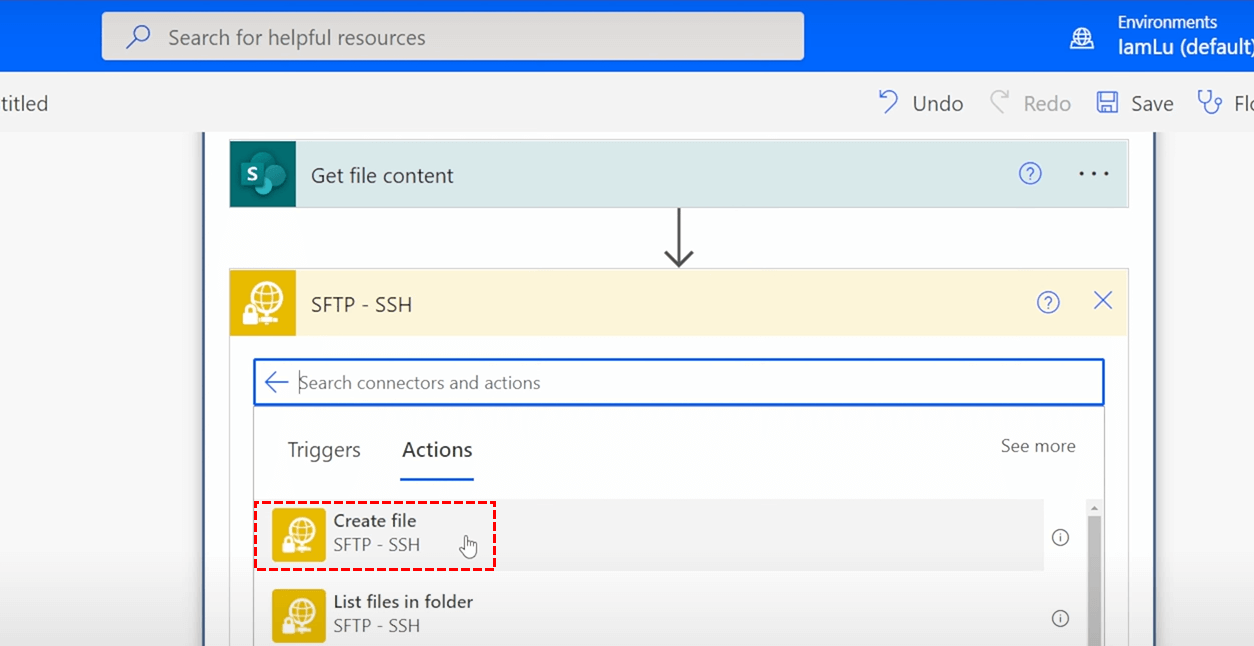Save the flow with the Save button
Screen dimensions: 1254x646
click(x=1135, y=103)
